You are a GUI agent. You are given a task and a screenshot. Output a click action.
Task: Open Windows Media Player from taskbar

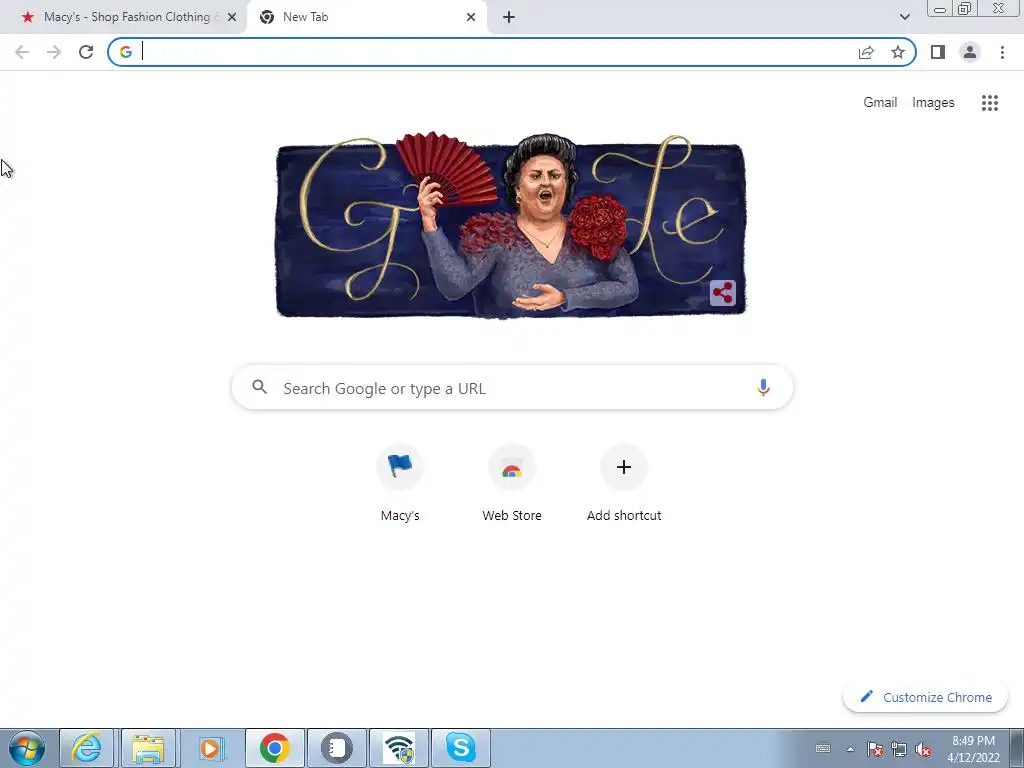(x=210, y=748)
